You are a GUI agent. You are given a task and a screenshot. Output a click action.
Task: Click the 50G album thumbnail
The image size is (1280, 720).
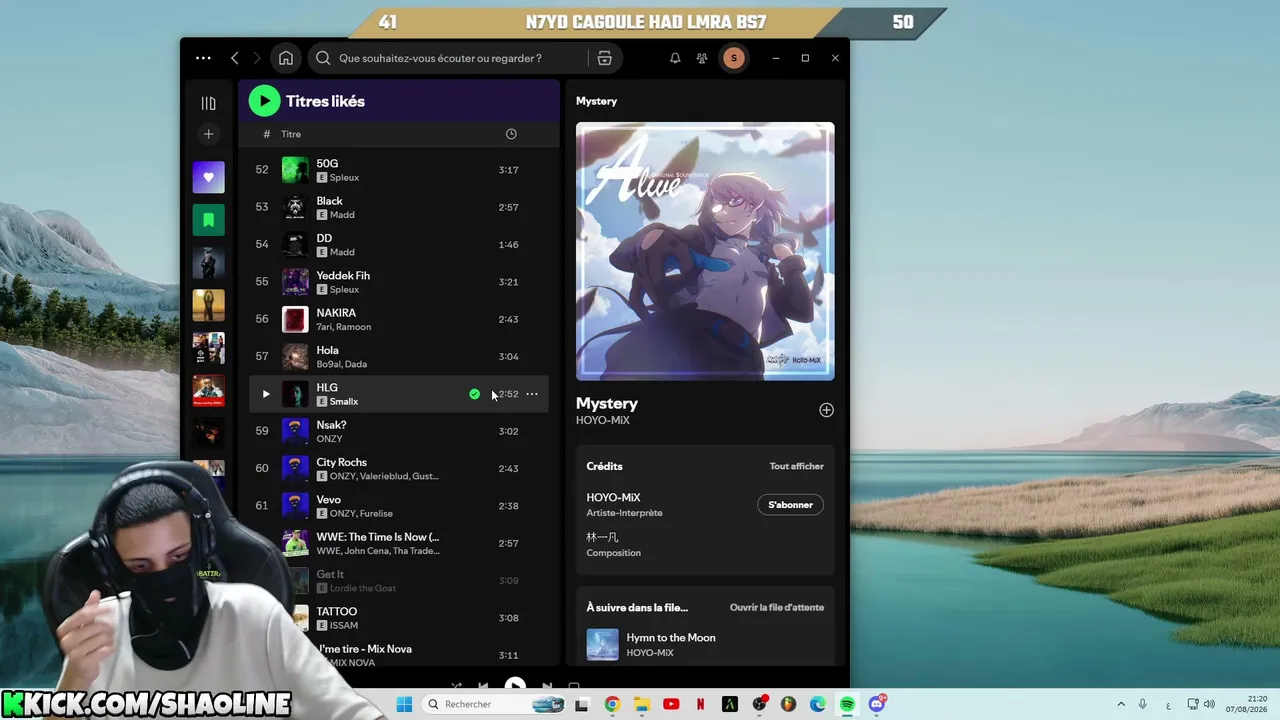[x=295, y=170]
